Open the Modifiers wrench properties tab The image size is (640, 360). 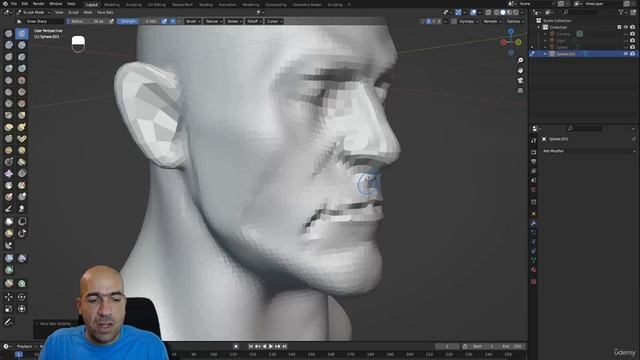[533, 223]
